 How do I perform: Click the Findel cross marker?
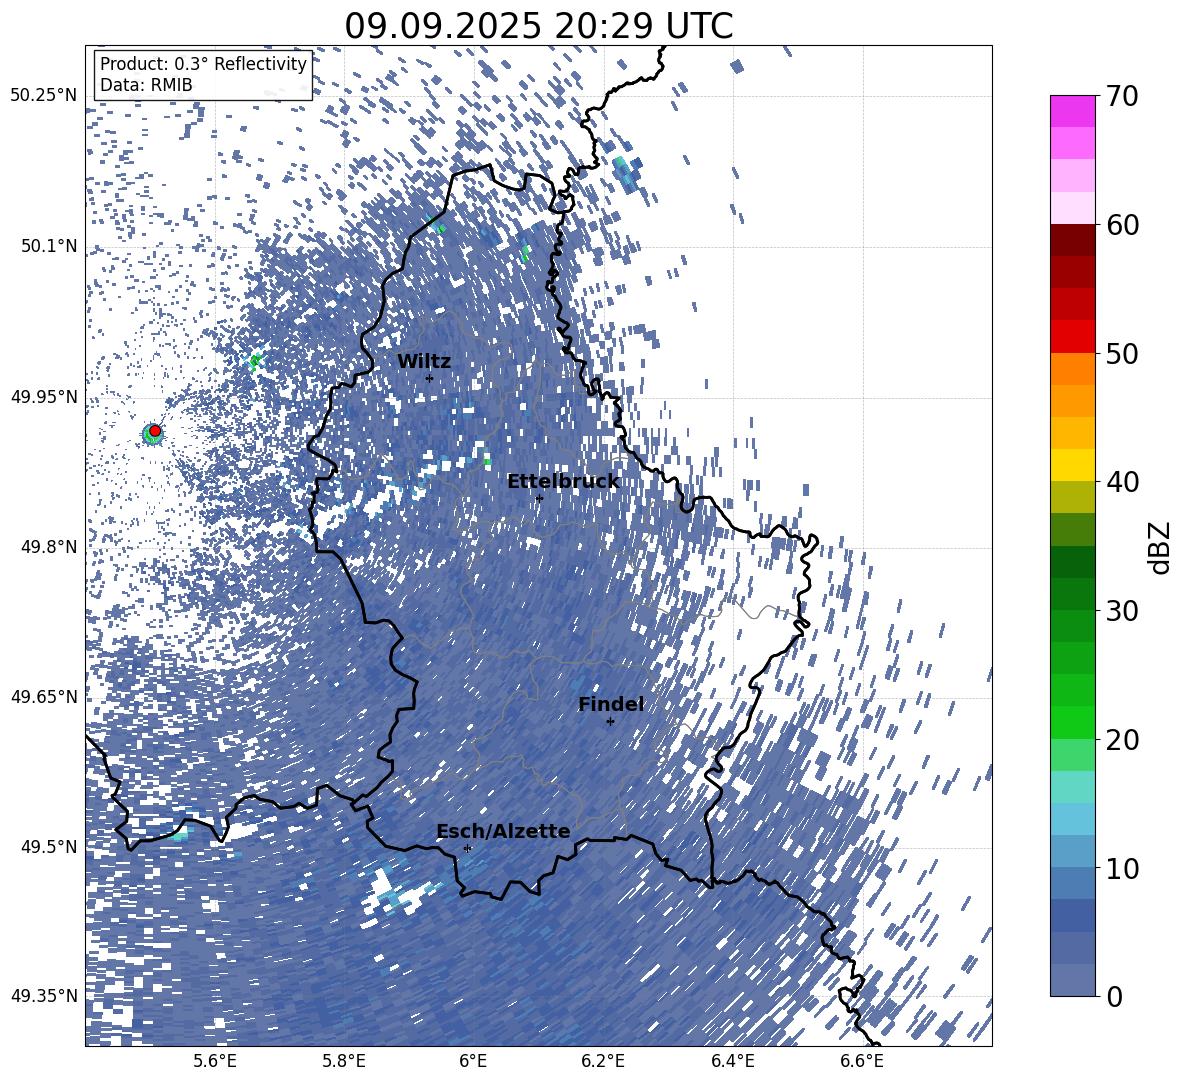(610, 722)
